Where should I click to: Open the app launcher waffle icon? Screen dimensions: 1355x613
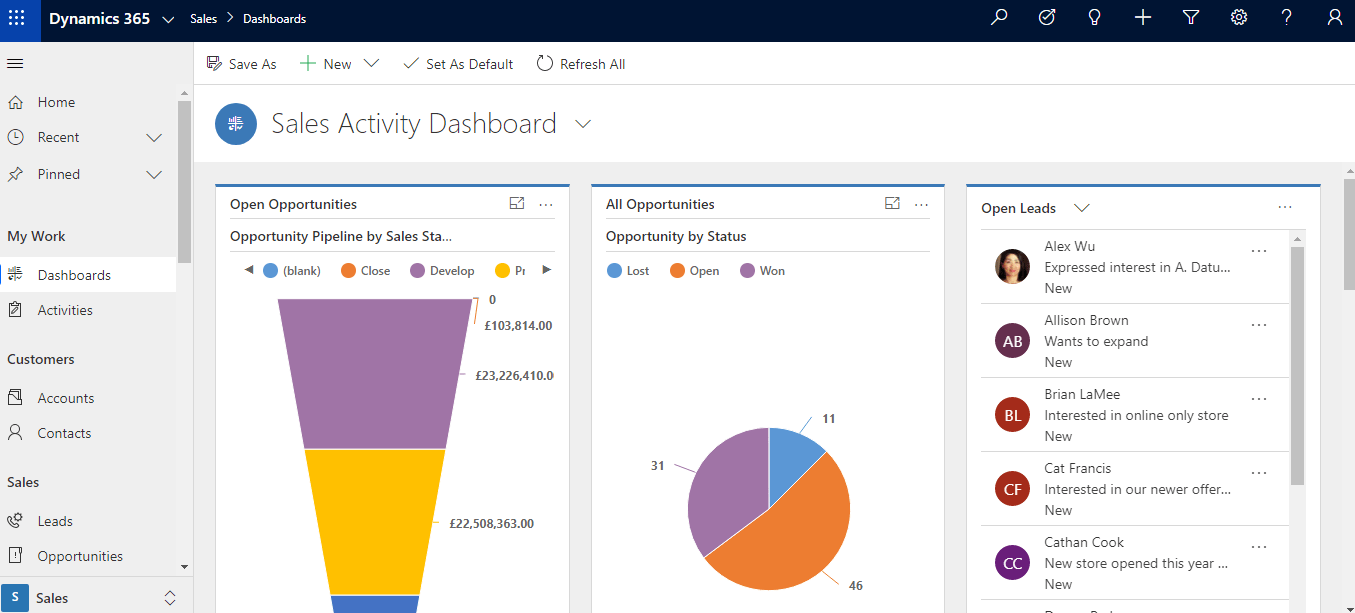point(17,18)
